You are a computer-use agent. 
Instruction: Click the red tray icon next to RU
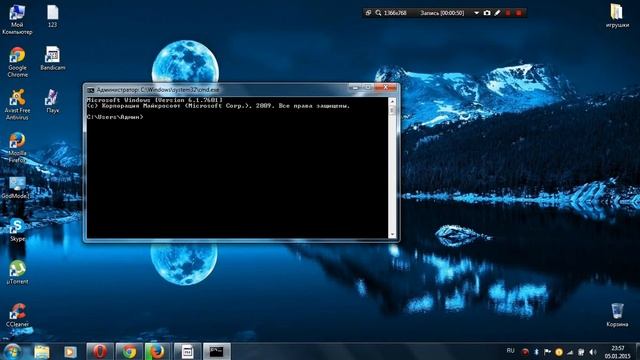point(525,352)
